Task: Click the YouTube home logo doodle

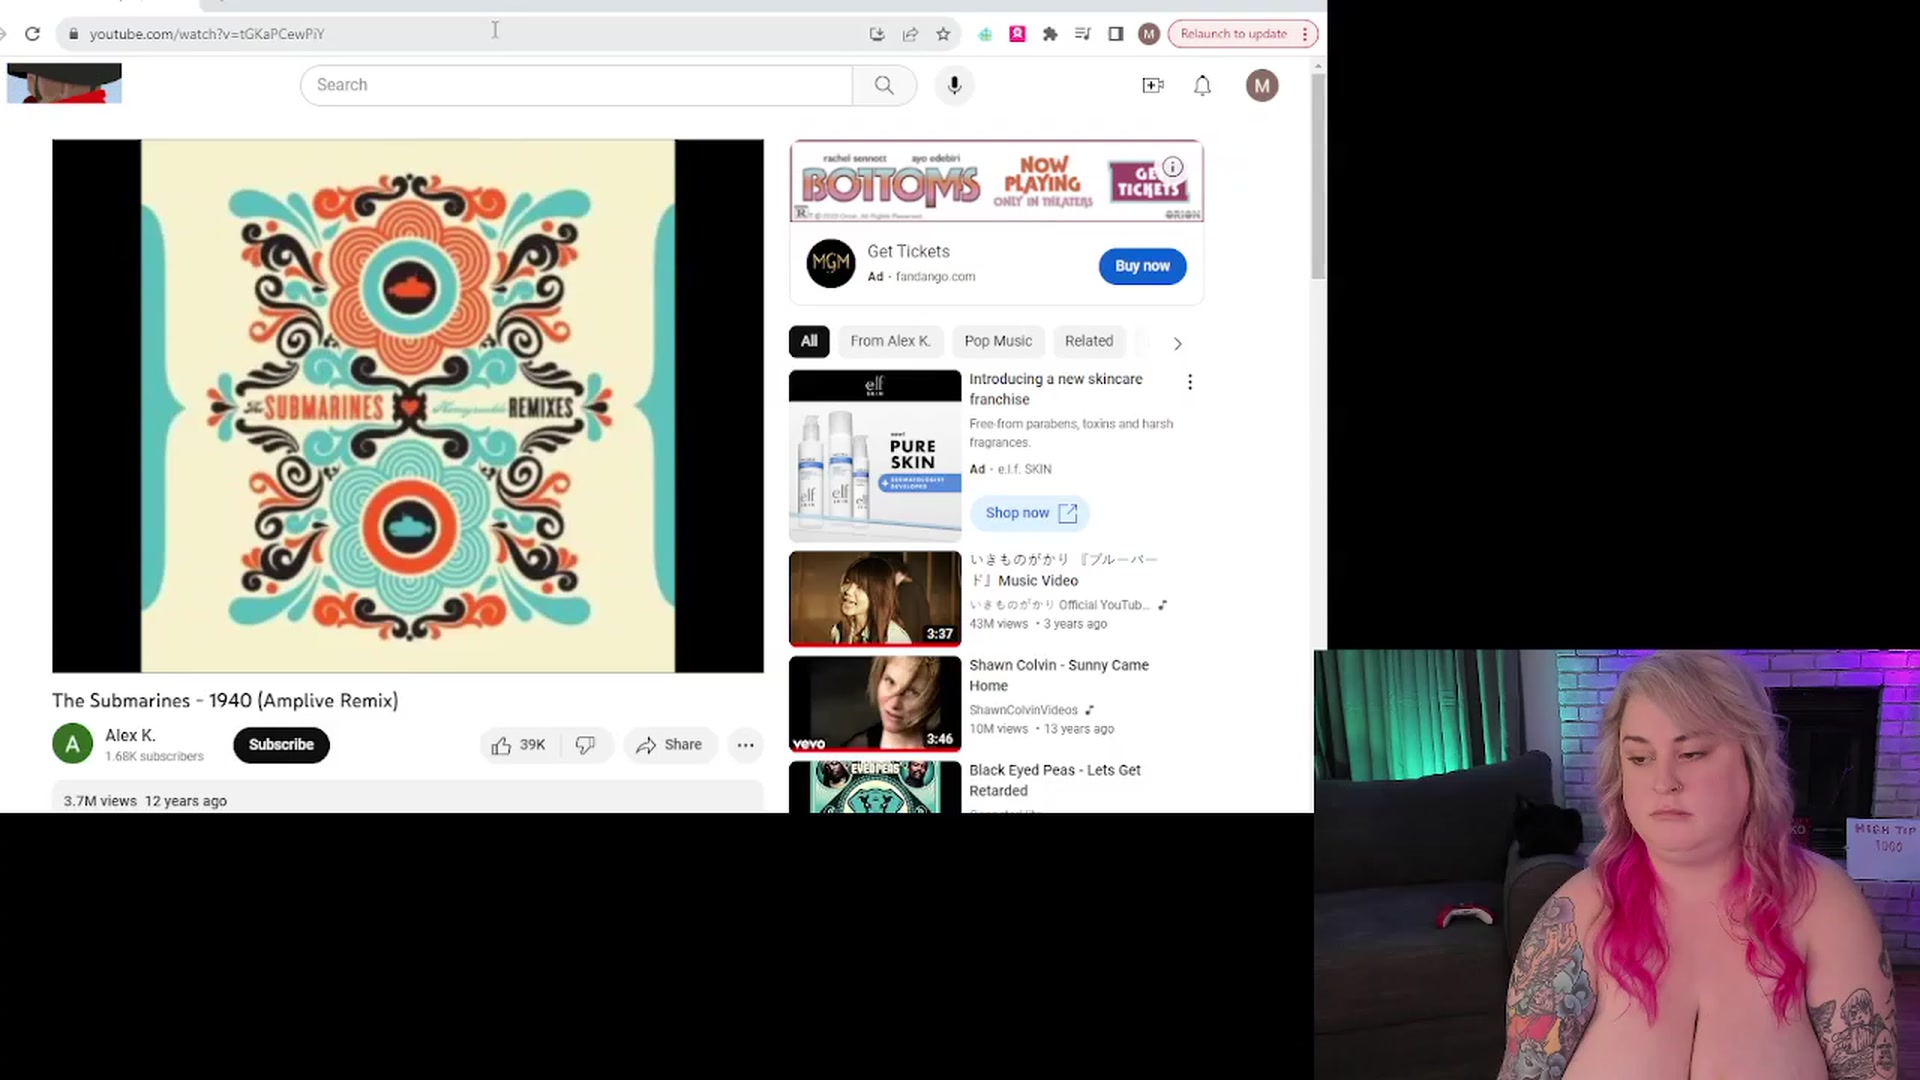Action: pyautogui.click(x=64, y=83)
